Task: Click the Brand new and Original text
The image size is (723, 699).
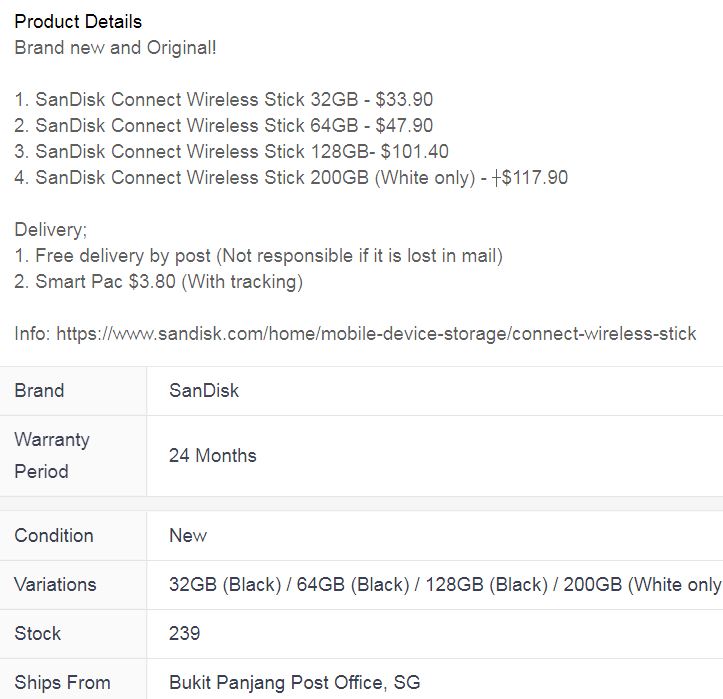Action: tap(115, 47)
